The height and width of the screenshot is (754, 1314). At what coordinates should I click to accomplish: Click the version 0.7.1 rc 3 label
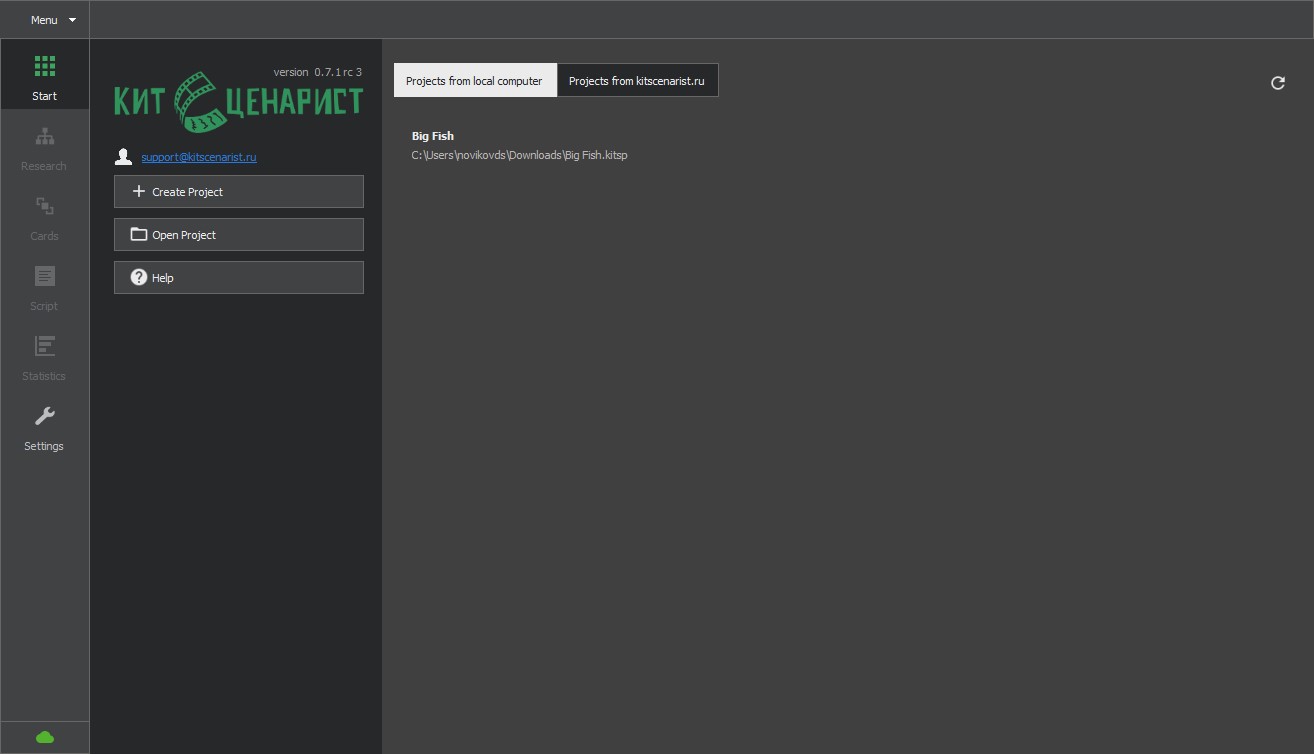coord(317,72)
